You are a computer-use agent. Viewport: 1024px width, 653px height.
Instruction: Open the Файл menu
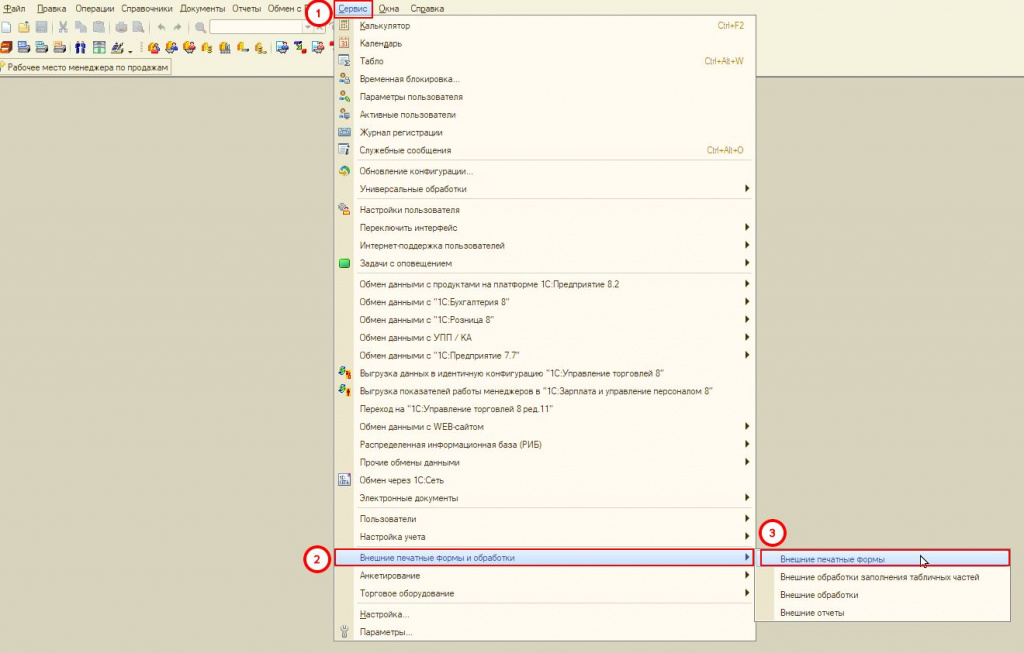pyautogui.click(x=14, y=8)
